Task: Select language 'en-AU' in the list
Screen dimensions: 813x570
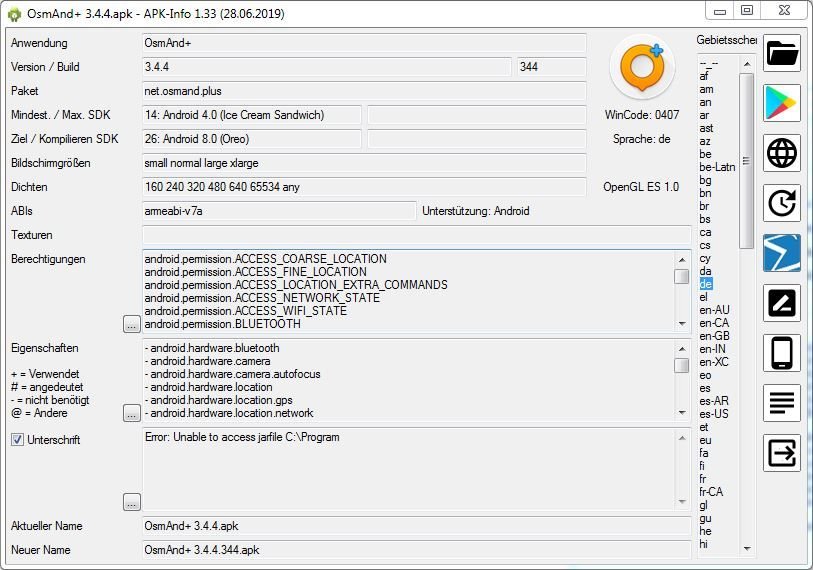Action: (x=714, y=310)
